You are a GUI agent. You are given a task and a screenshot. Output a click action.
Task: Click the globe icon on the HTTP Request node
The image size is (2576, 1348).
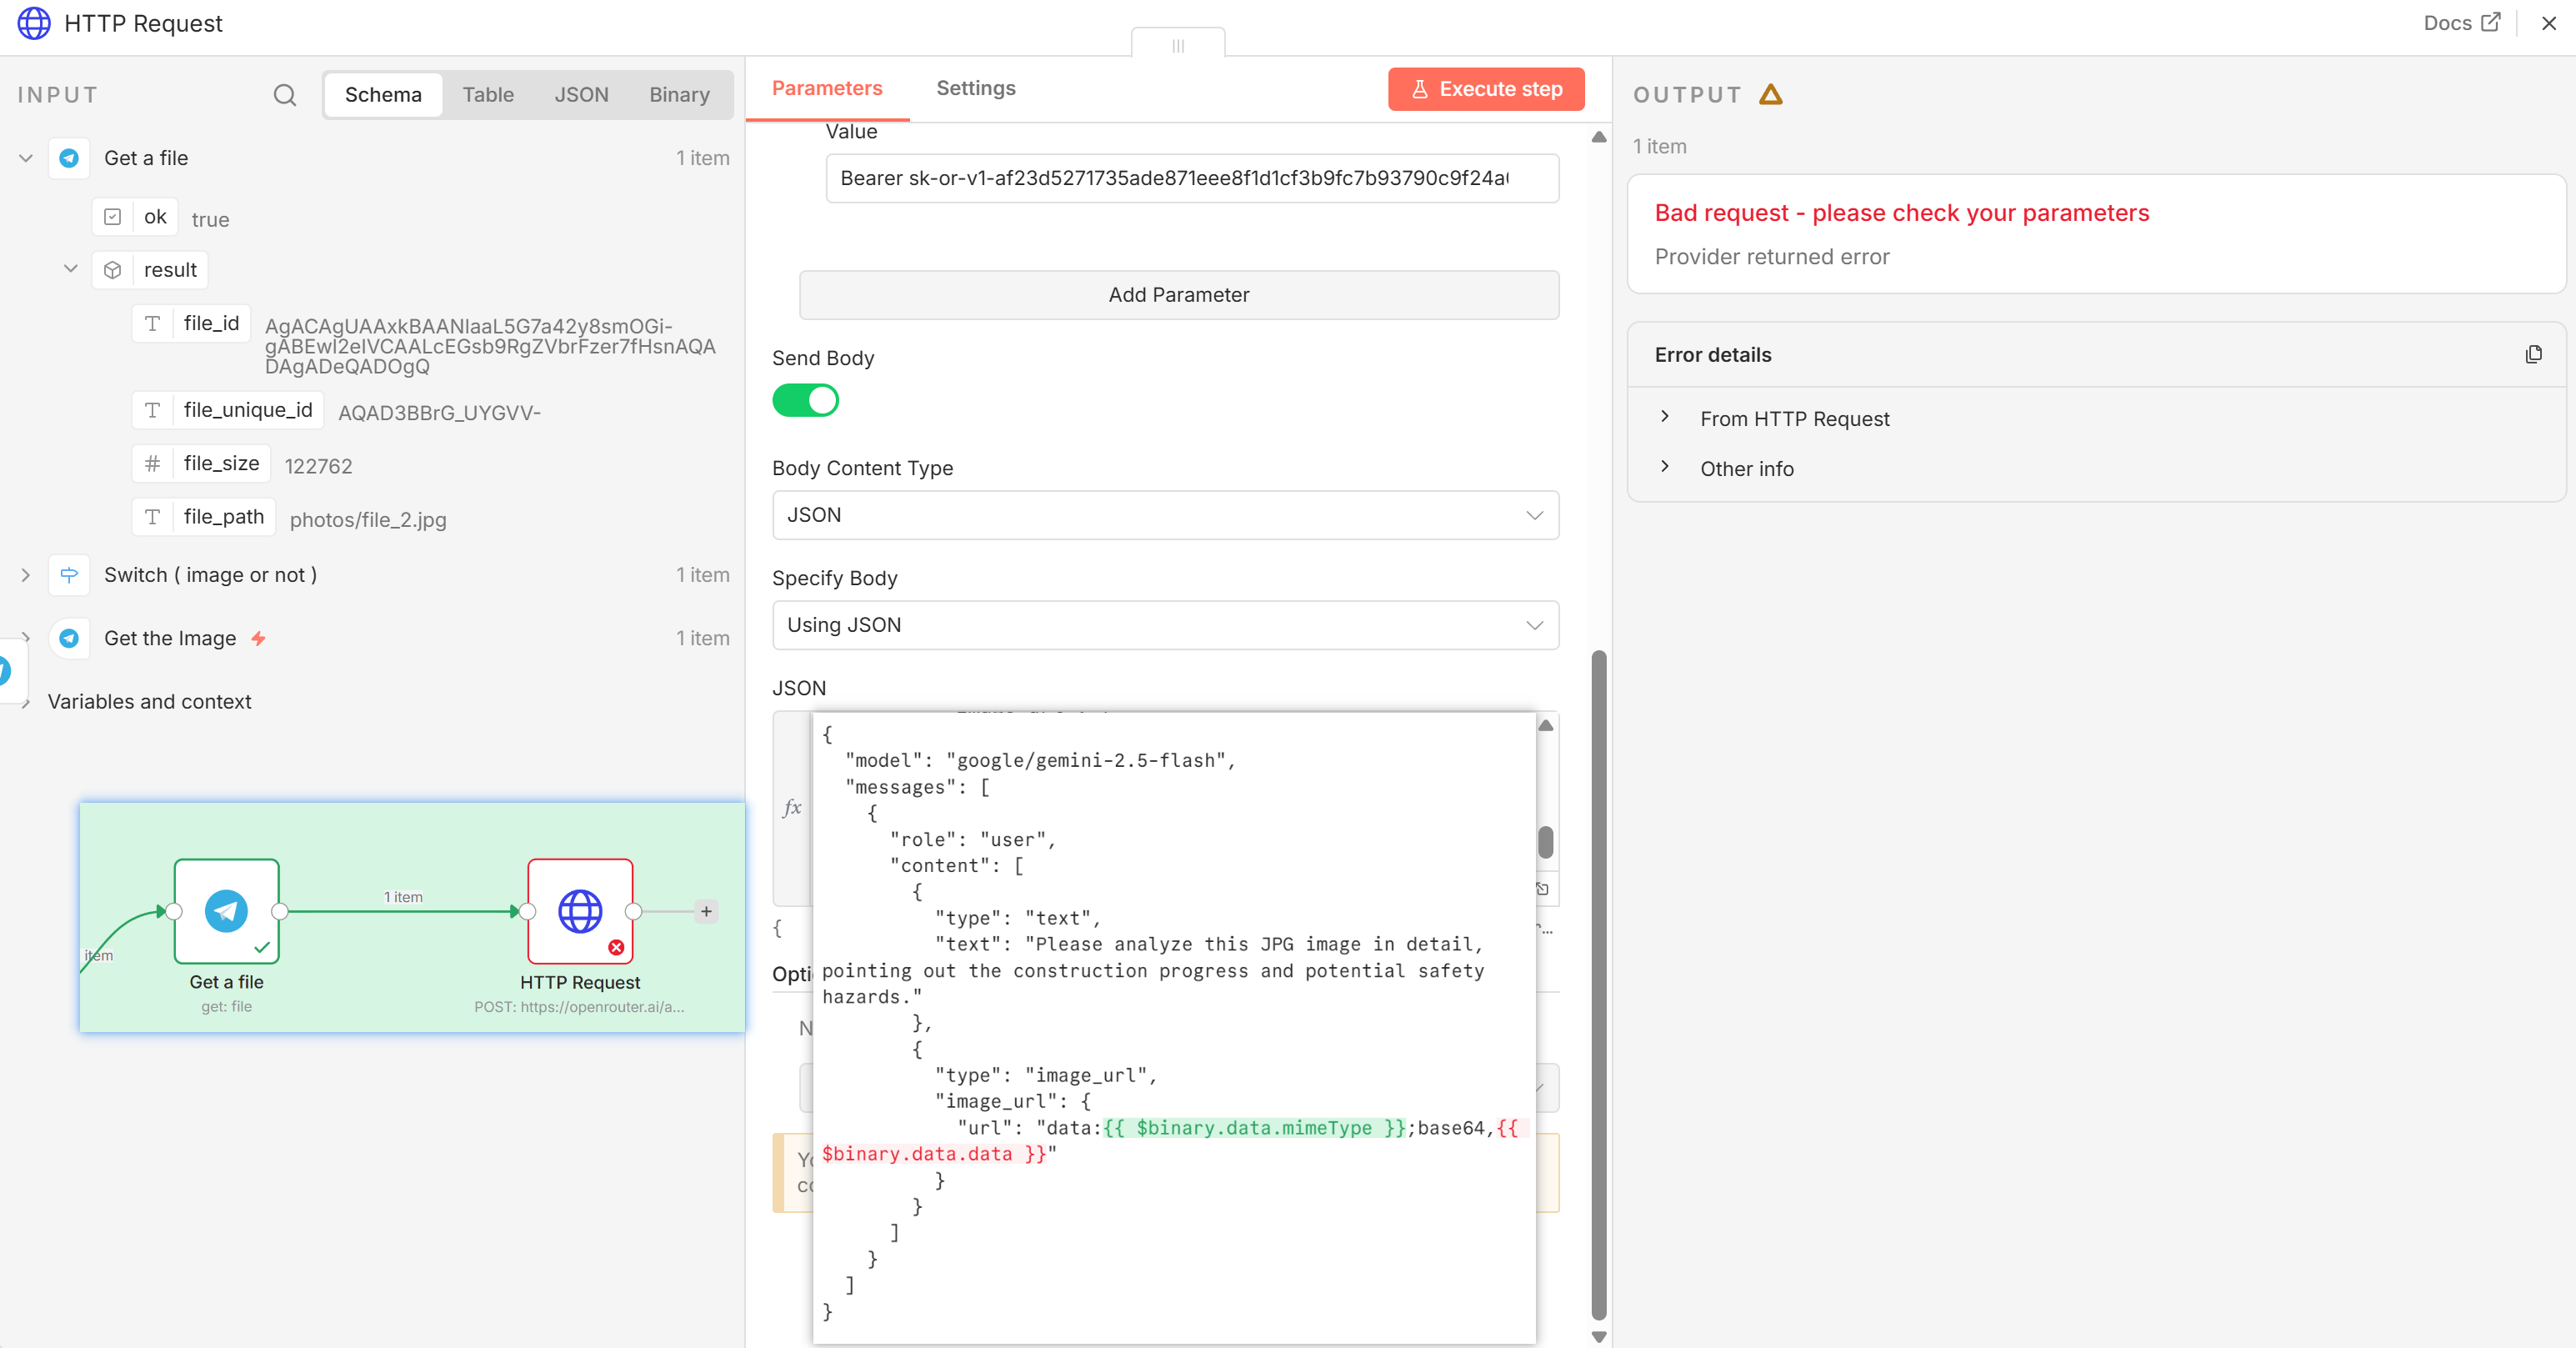pyautogui.click(x=580, y=911)
